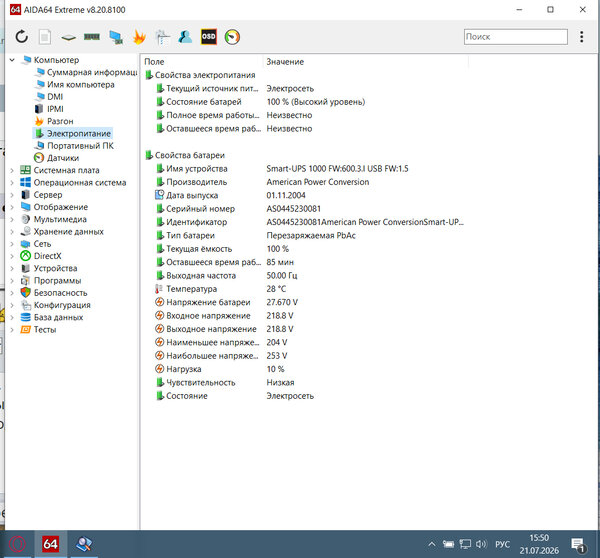
Task: Expand the Операционная система node
Action: [12, 183]
